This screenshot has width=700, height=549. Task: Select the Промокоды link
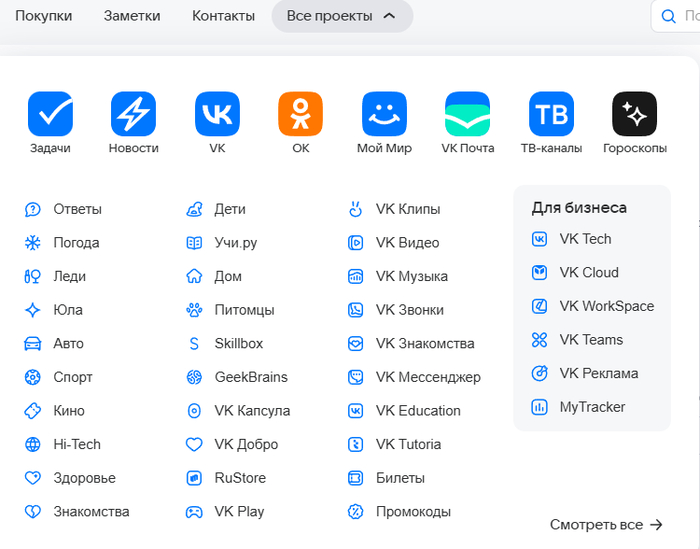tap(413, 512)
